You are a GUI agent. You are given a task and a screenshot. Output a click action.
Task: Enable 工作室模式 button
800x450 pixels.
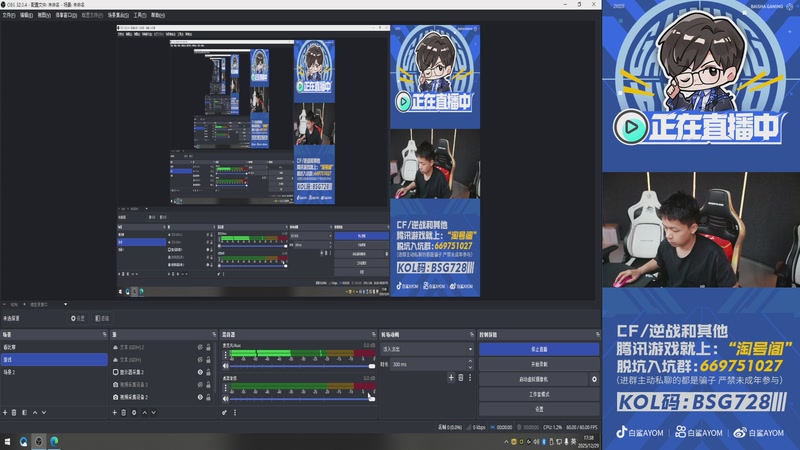[x=539, y=394]
